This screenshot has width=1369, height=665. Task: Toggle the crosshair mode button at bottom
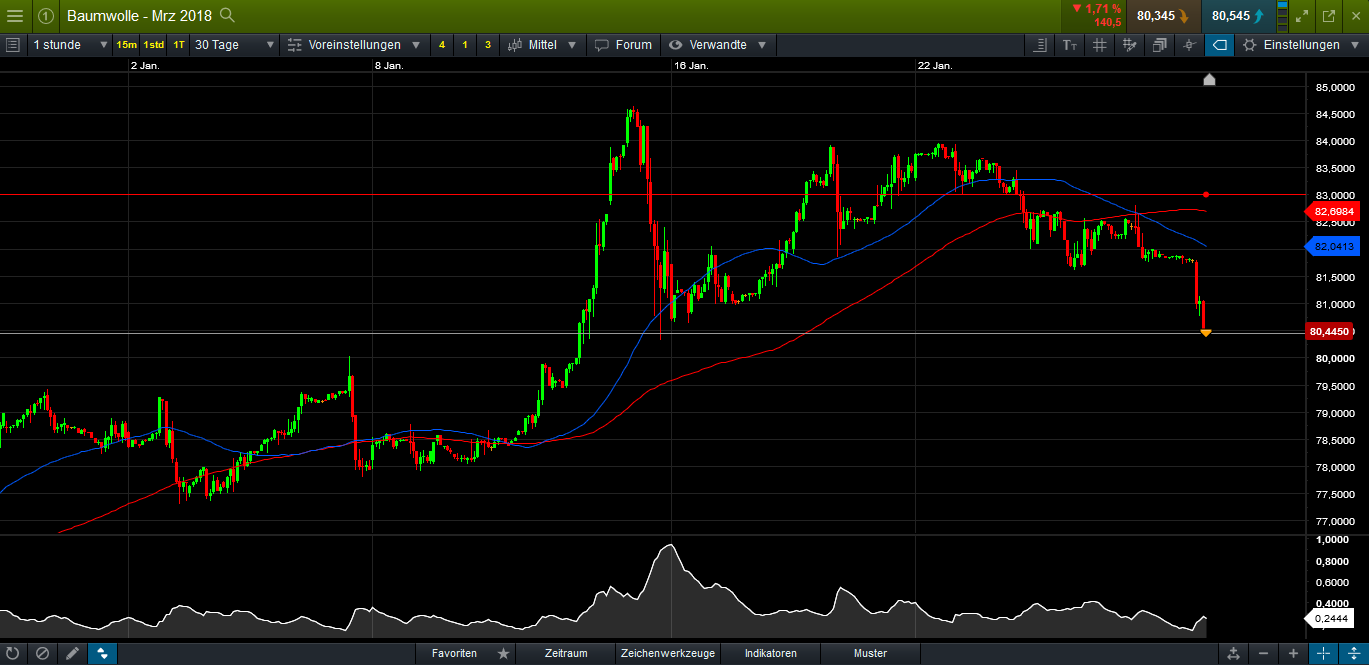102,653
